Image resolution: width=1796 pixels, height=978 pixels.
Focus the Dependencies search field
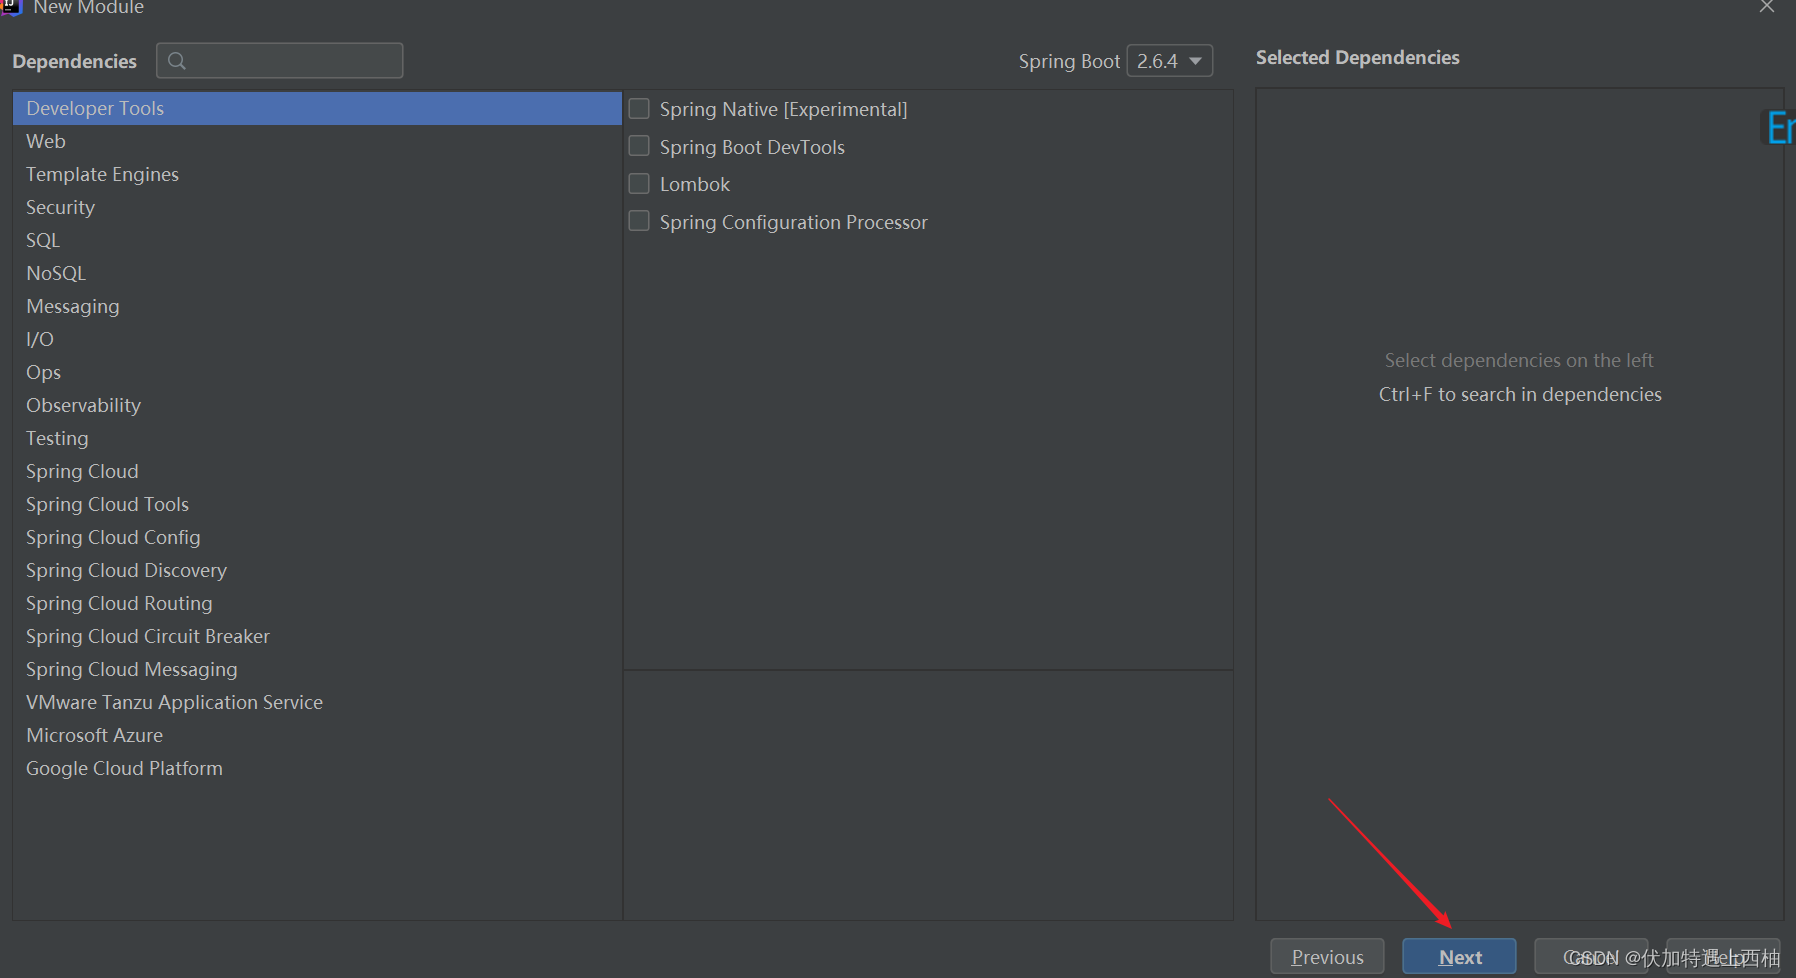point(280,61)
